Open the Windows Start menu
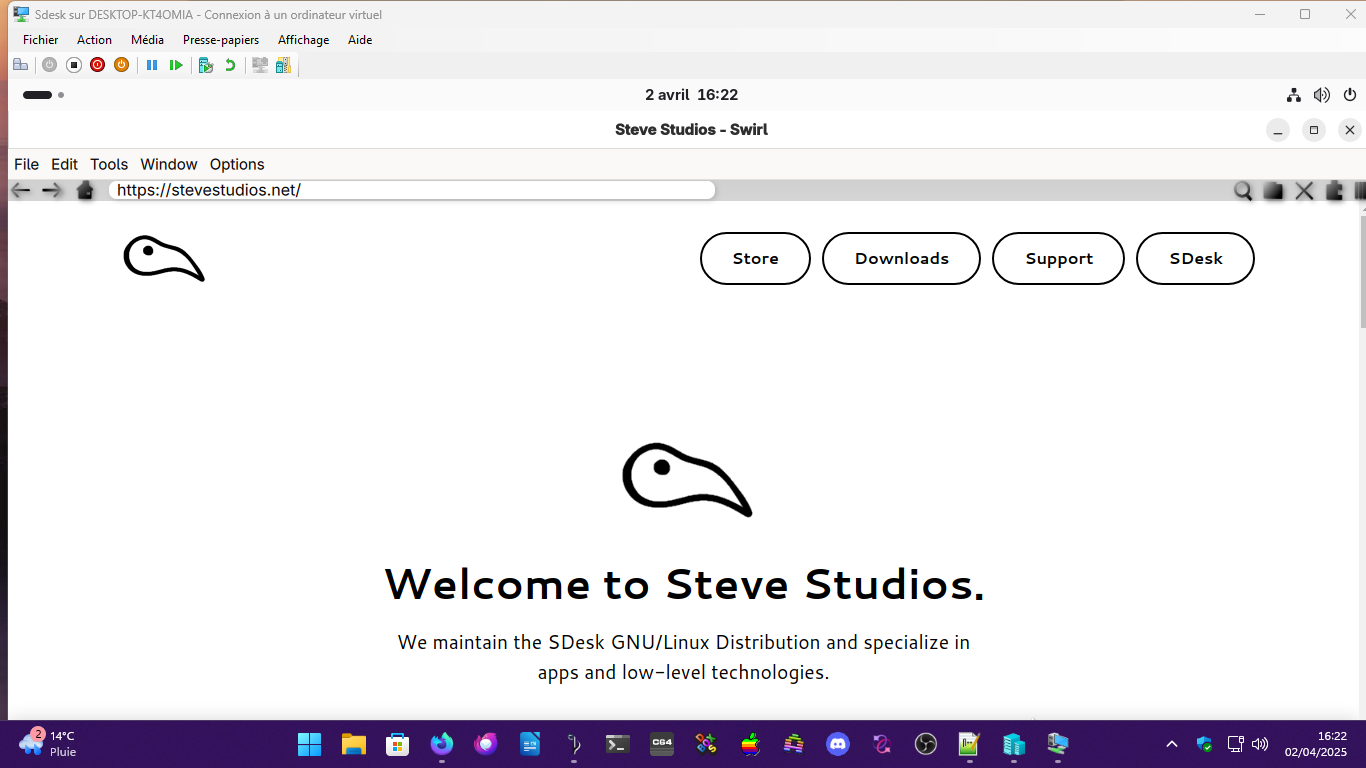1366x768 pixels. (310, 744)
